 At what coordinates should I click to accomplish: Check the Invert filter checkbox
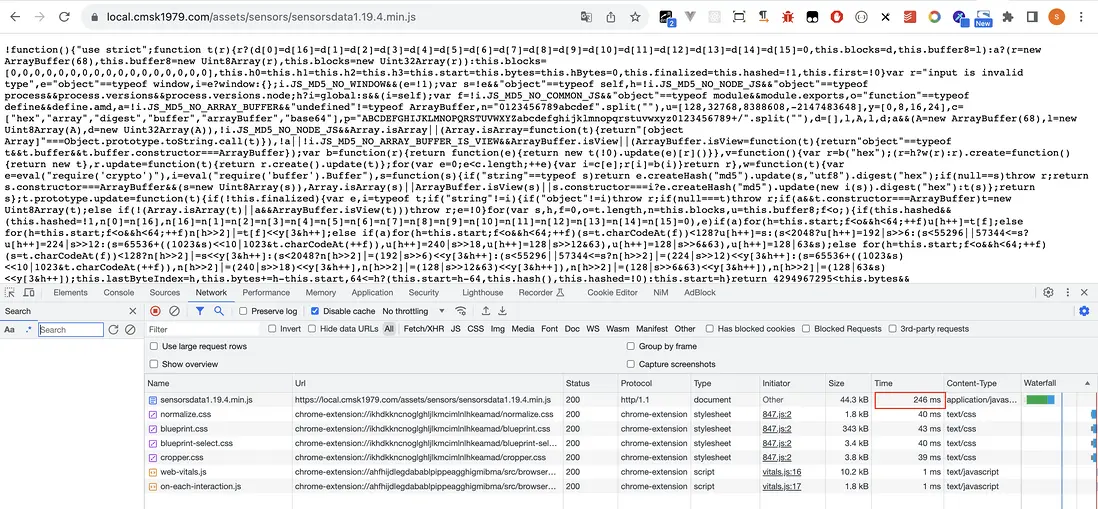(272, 329)
